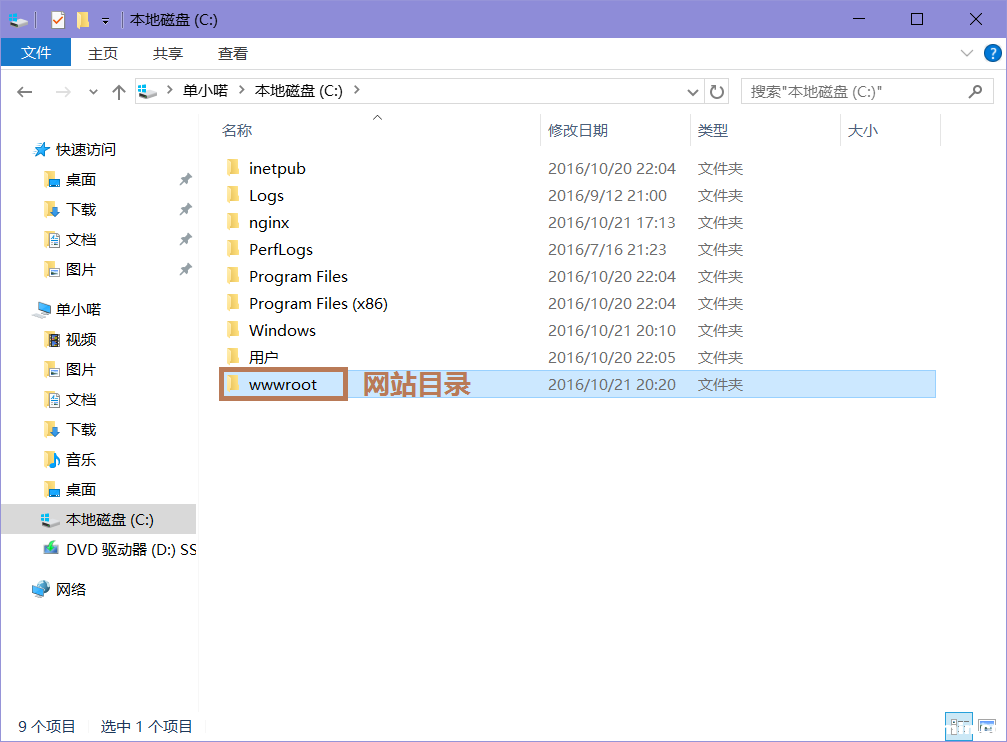The image size is (1007, 742).
Task: Click the inetpub folder name
Action: click(x=277, y=168)
